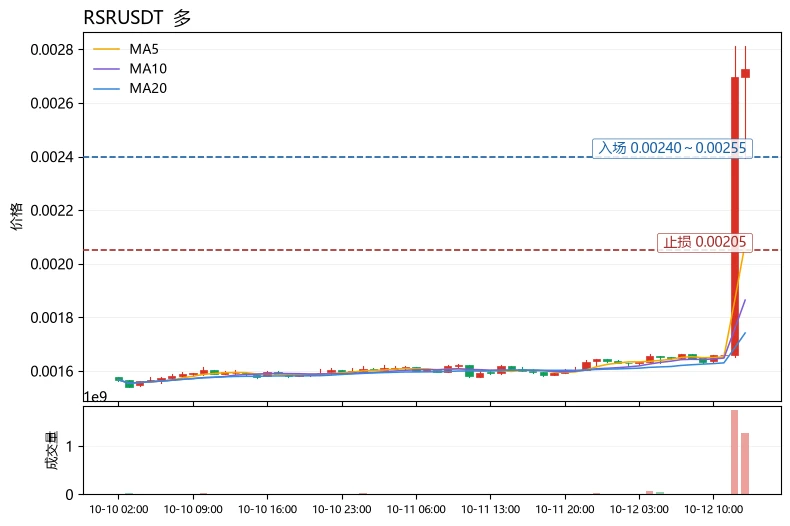Click the 0.0028 price axis label

[52, 50]
